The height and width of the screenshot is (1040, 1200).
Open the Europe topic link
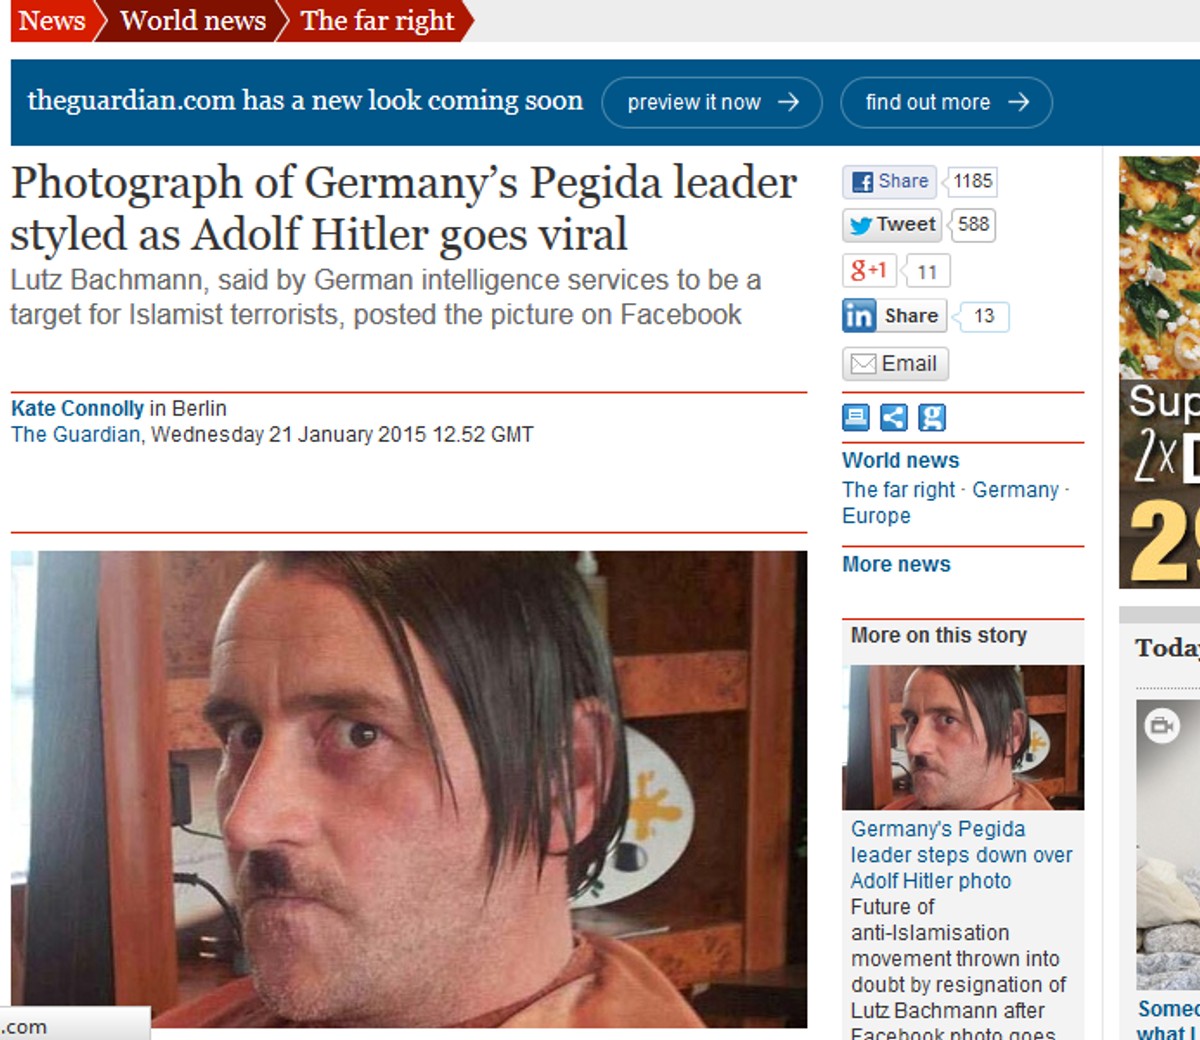[876, 516]
